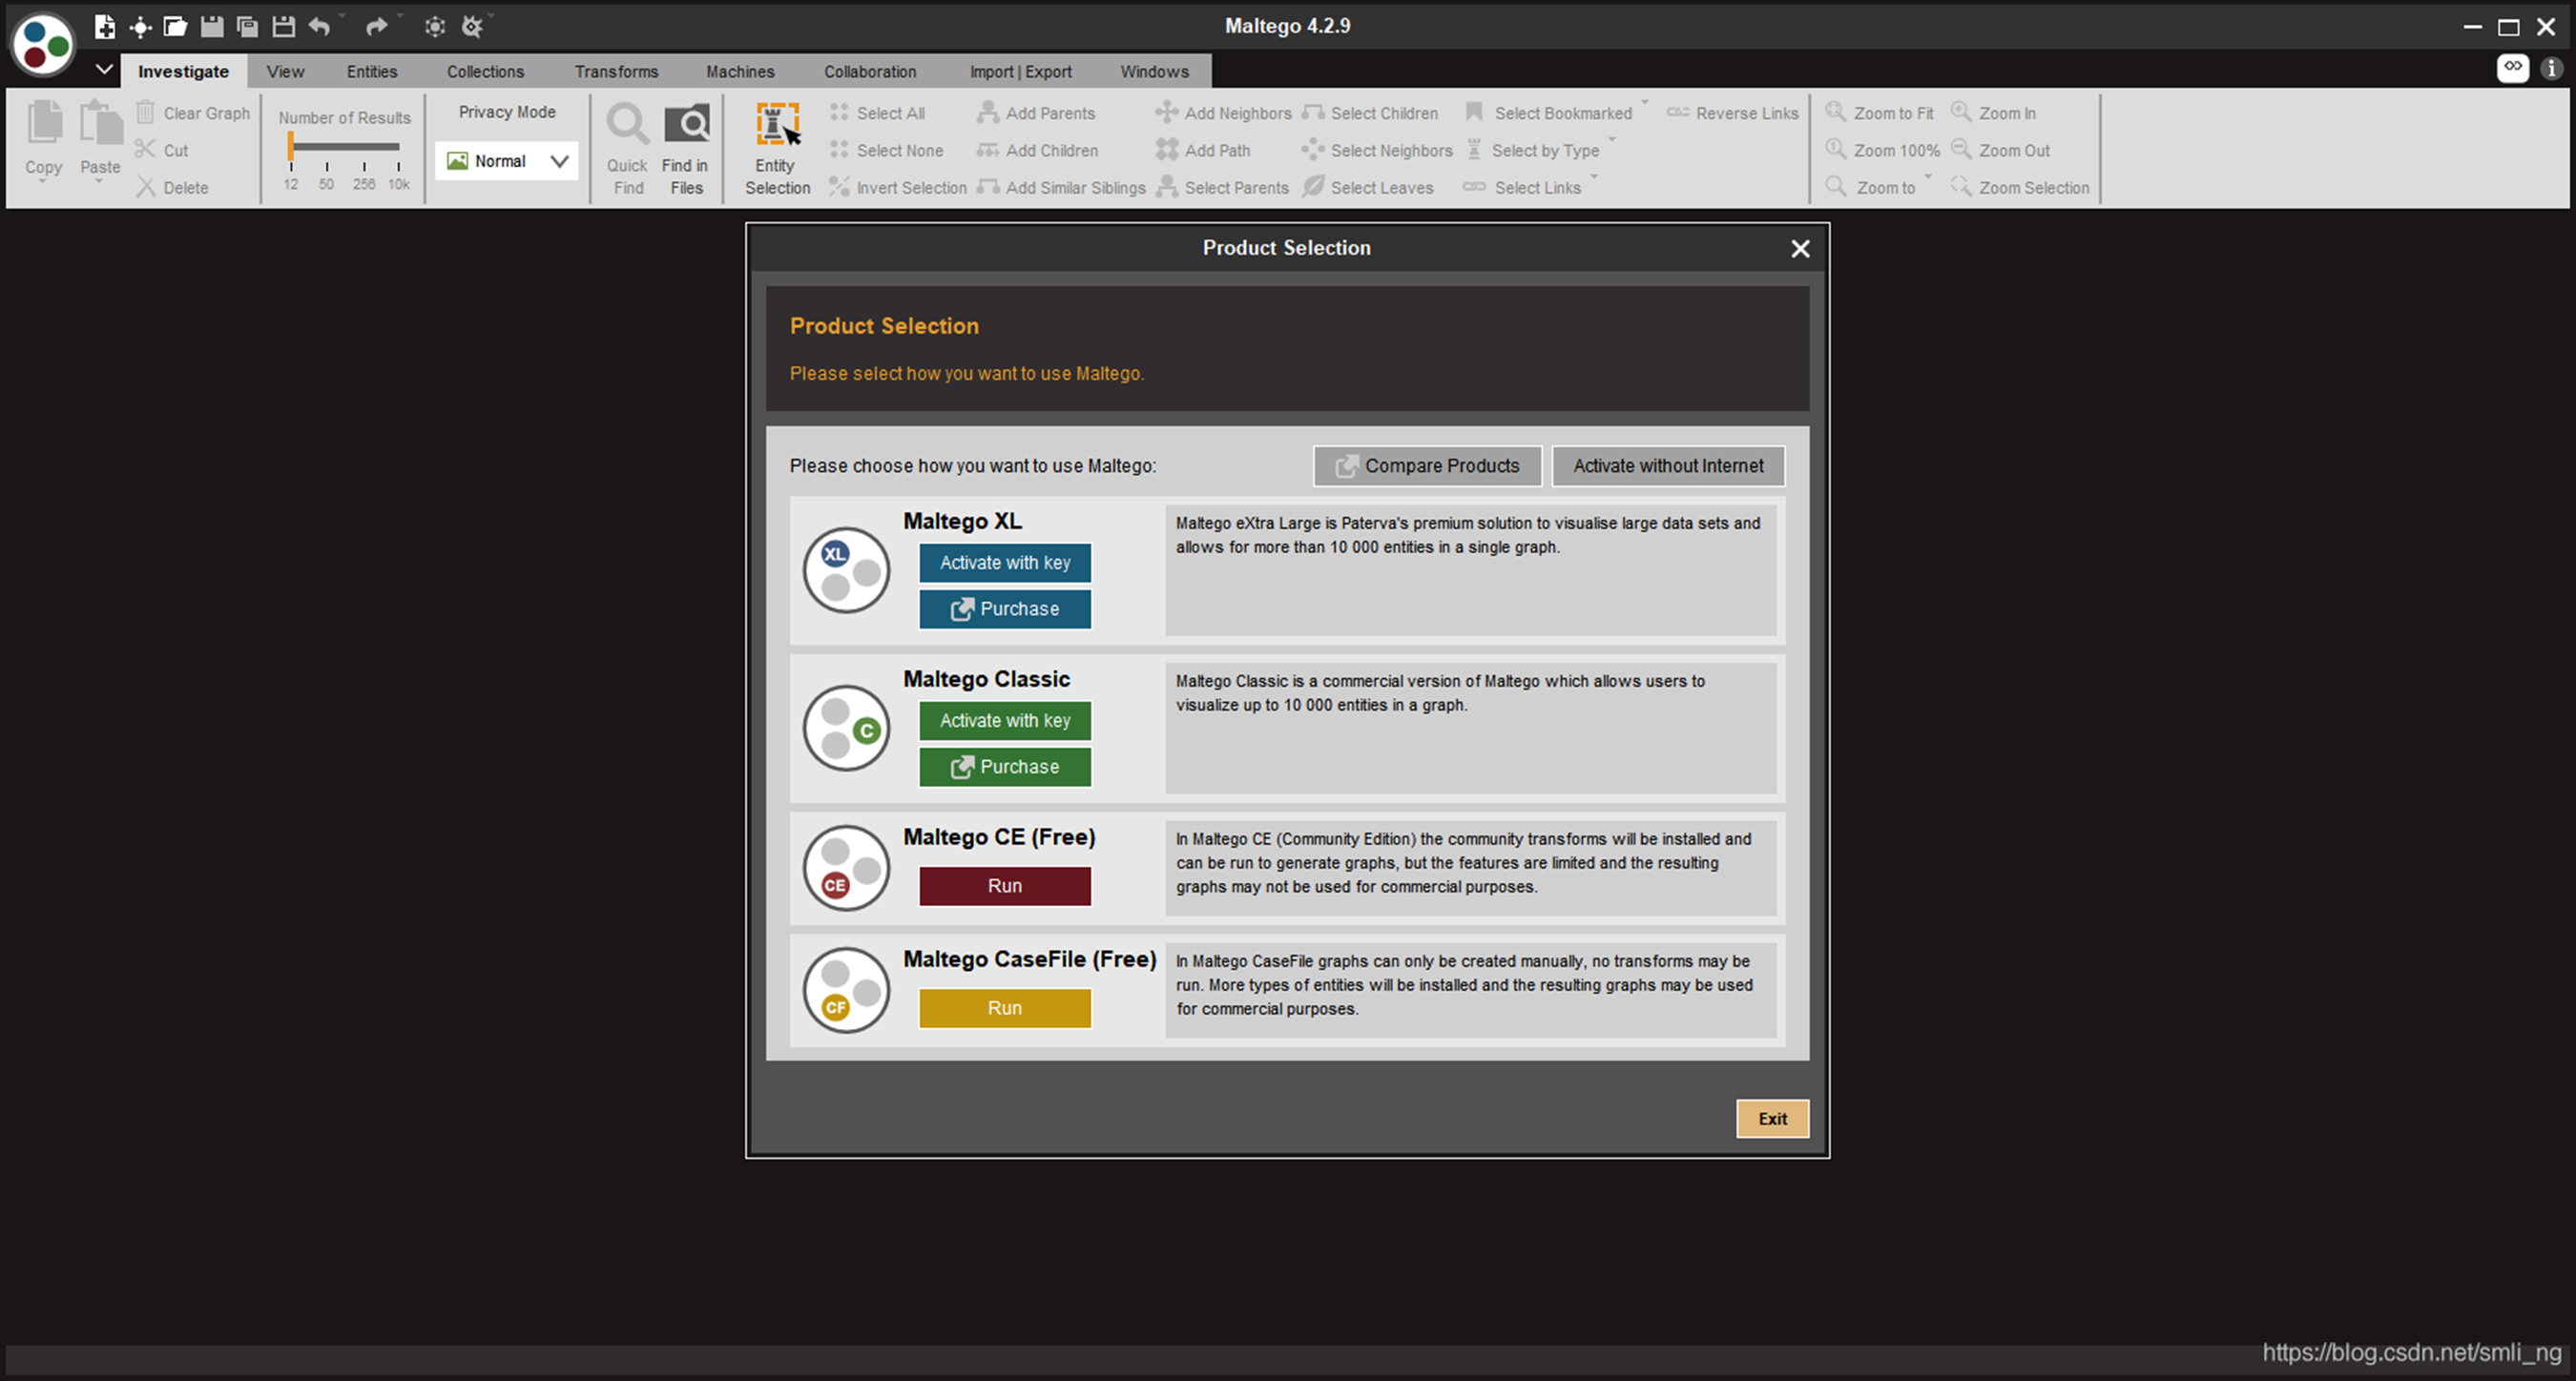
Task: Click the Number of Results slider track
Action: click(345, 147)
